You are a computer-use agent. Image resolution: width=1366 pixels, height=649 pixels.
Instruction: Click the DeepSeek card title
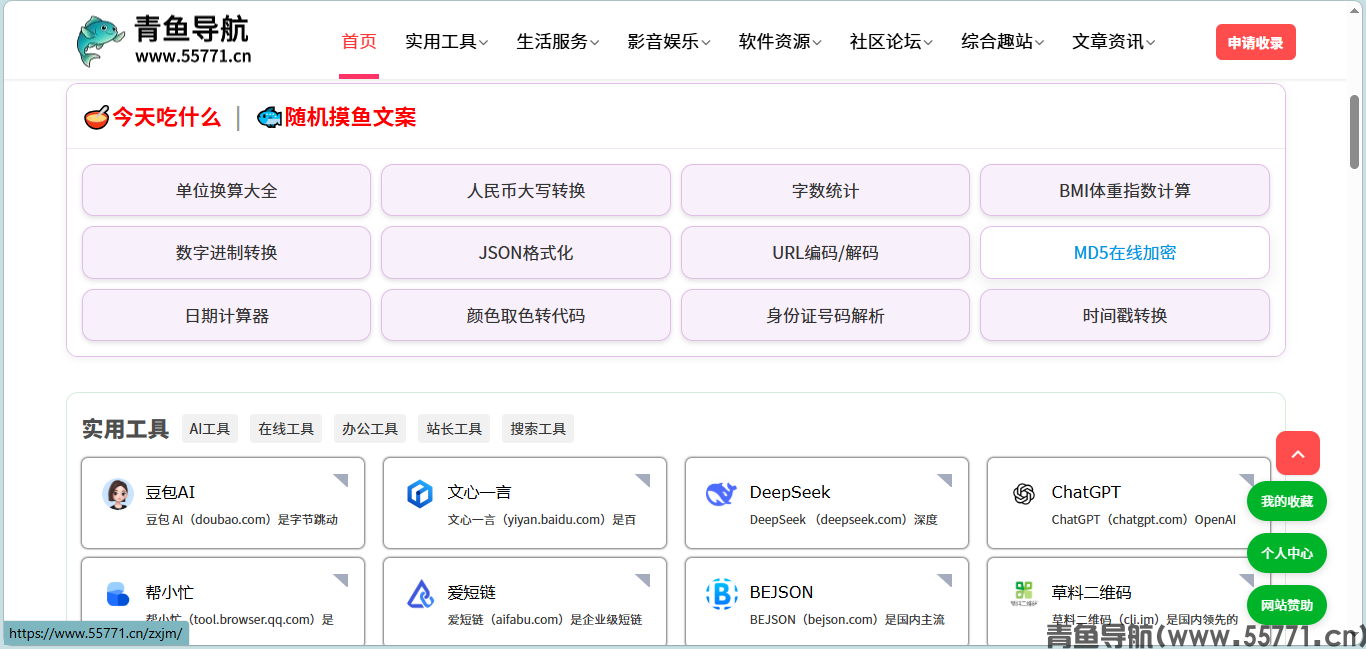(x=790, y=492)
